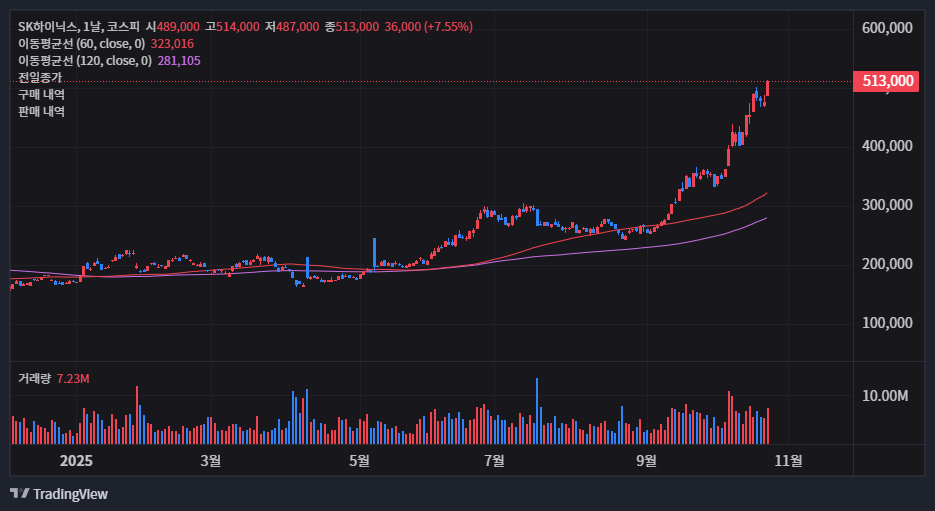935x511 pixels.
Task: Click the 9월 marker on time axis
Action: coord(647,461)
